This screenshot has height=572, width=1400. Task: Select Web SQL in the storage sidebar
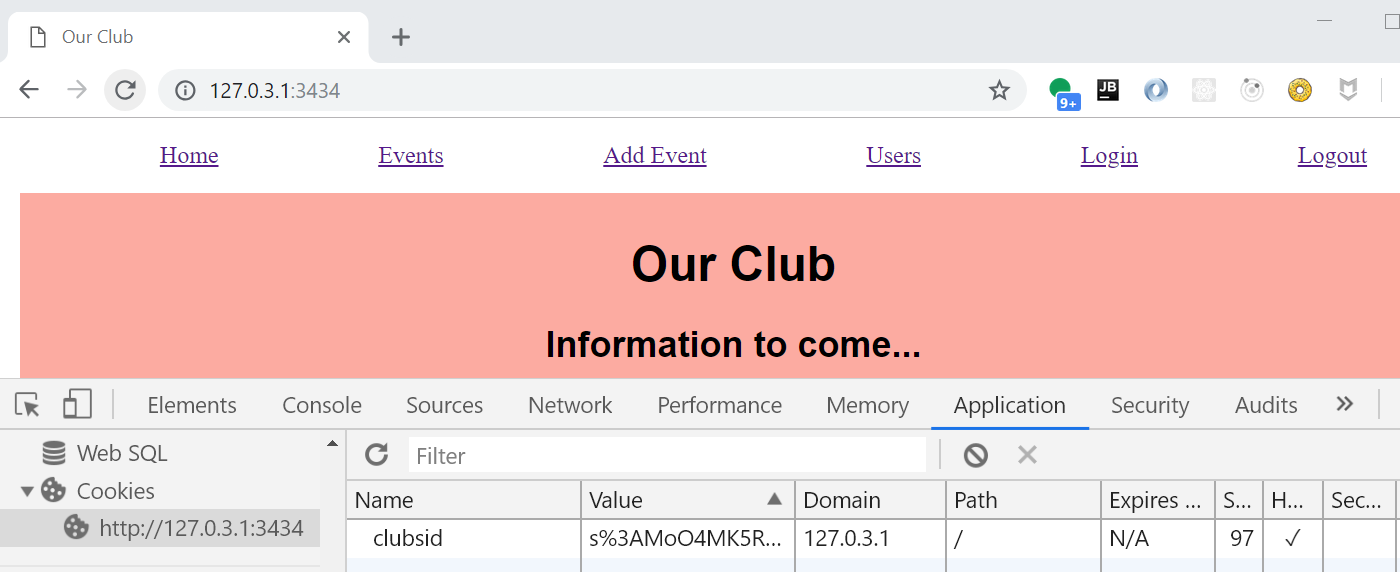121,453
